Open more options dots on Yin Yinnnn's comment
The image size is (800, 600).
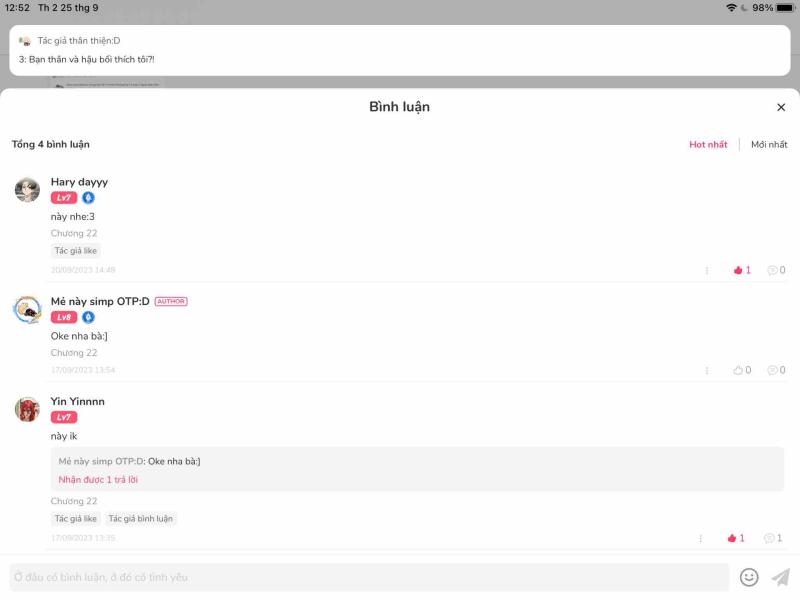tap(701, 538)
